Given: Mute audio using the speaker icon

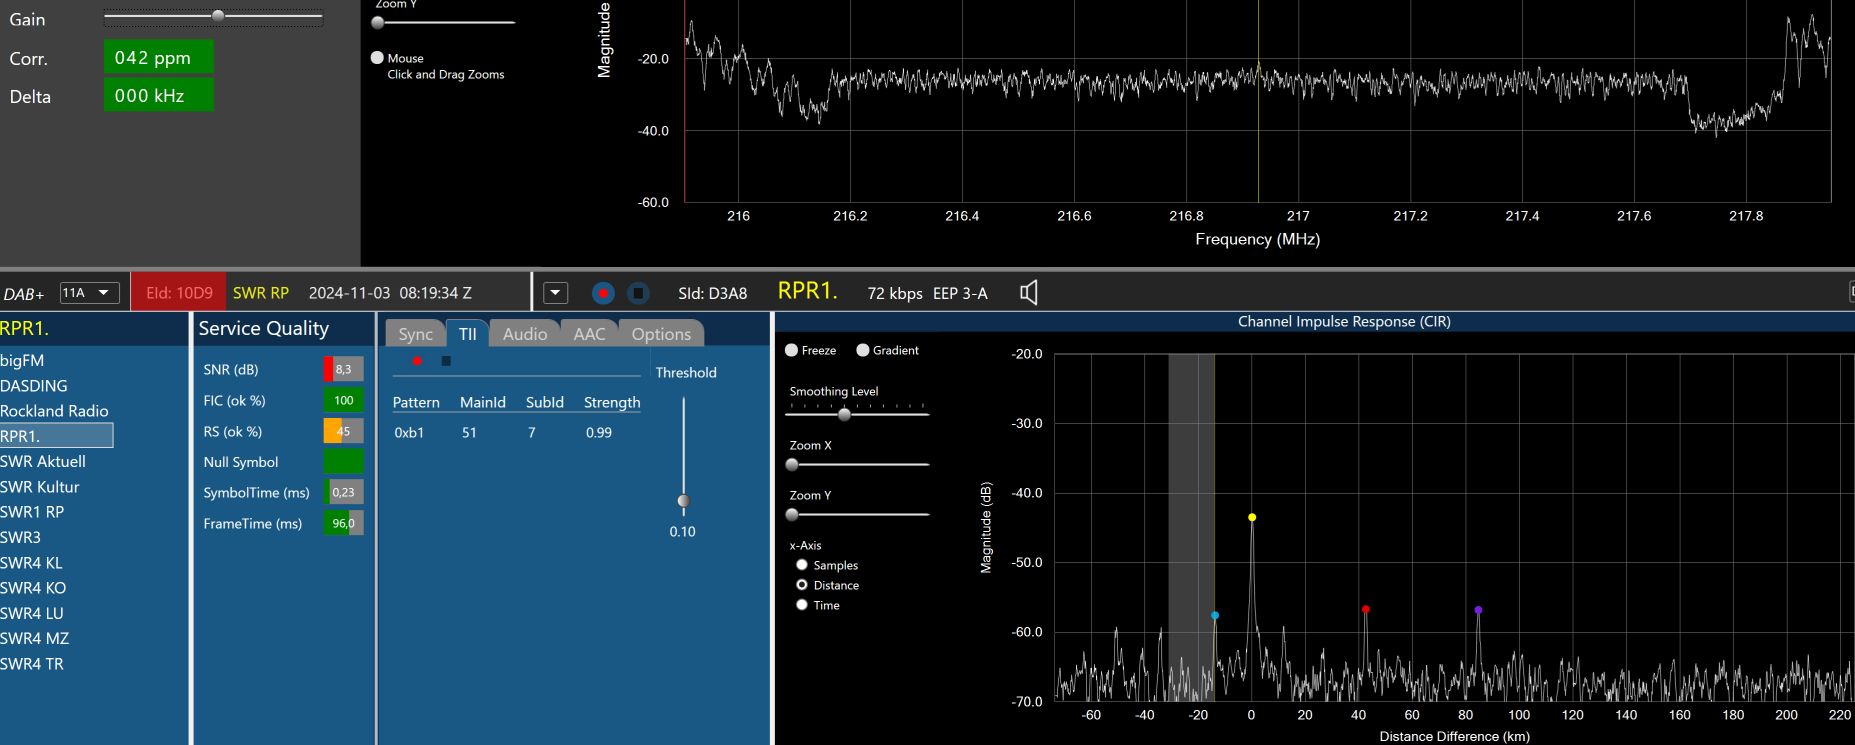Looking at the screenshot, I should (1028, 293).
